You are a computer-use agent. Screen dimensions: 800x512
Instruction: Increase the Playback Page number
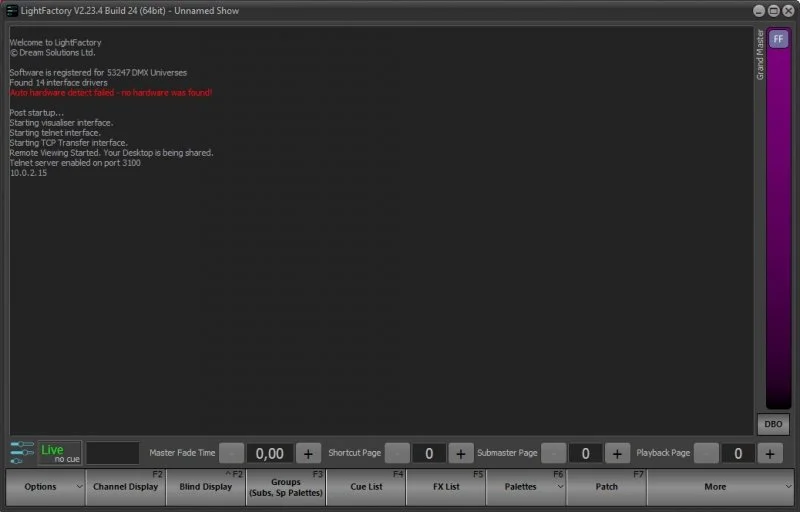coord(770,453)
